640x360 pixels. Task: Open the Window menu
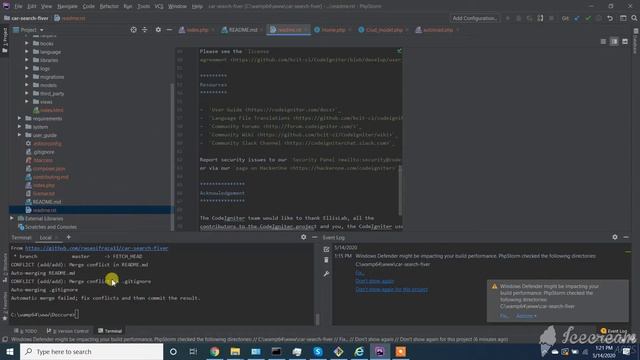[x=177, y=7]
